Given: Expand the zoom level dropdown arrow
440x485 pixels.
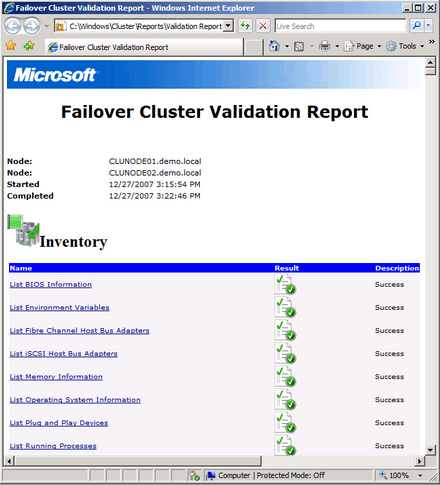Looking at the screenshot, I should click(420, 475).
